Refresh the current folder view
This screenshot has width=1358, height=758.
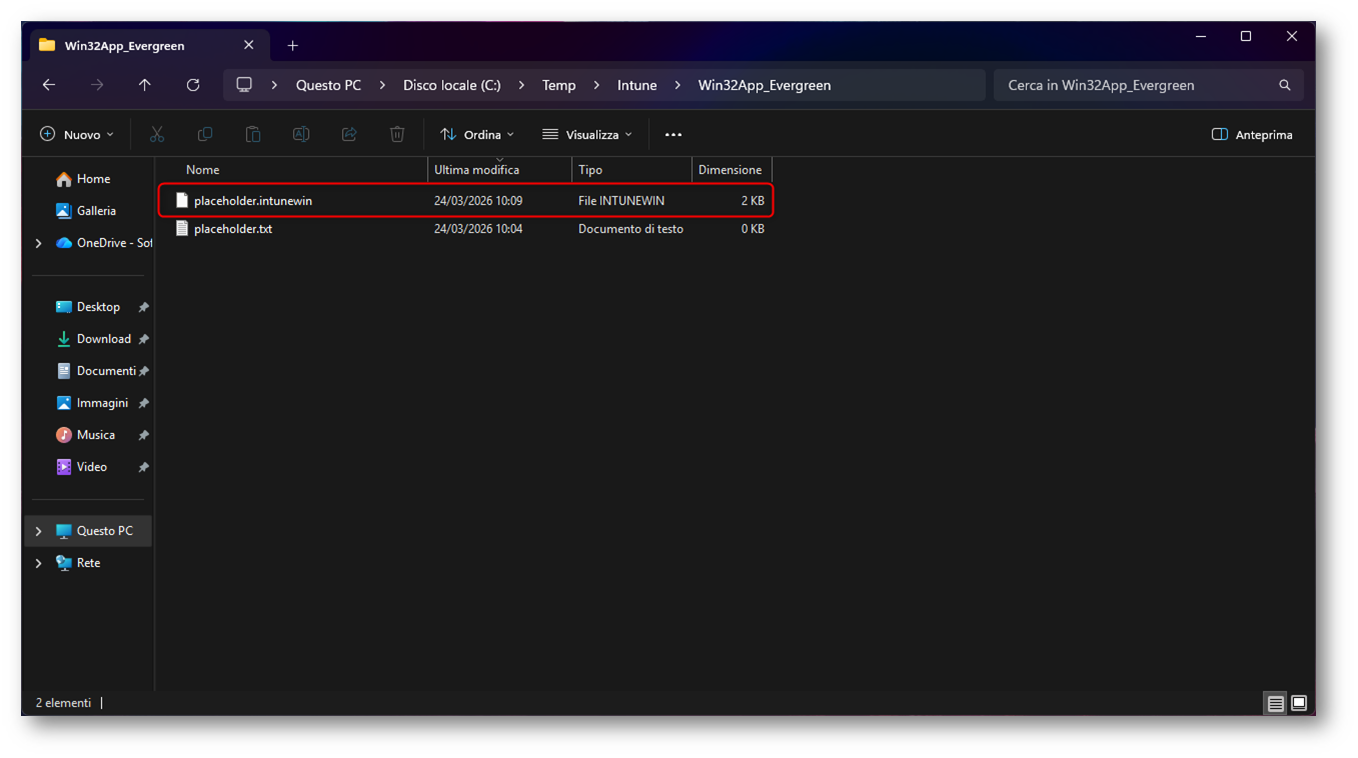tap(193, 85)
